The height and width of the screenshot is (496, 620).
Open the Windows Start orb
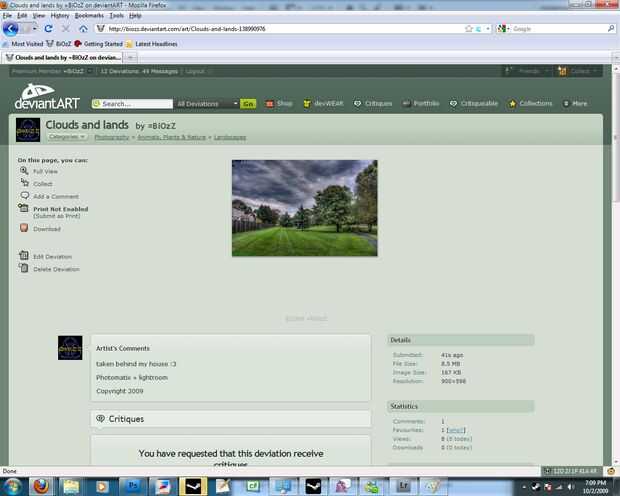click(12, 486)
